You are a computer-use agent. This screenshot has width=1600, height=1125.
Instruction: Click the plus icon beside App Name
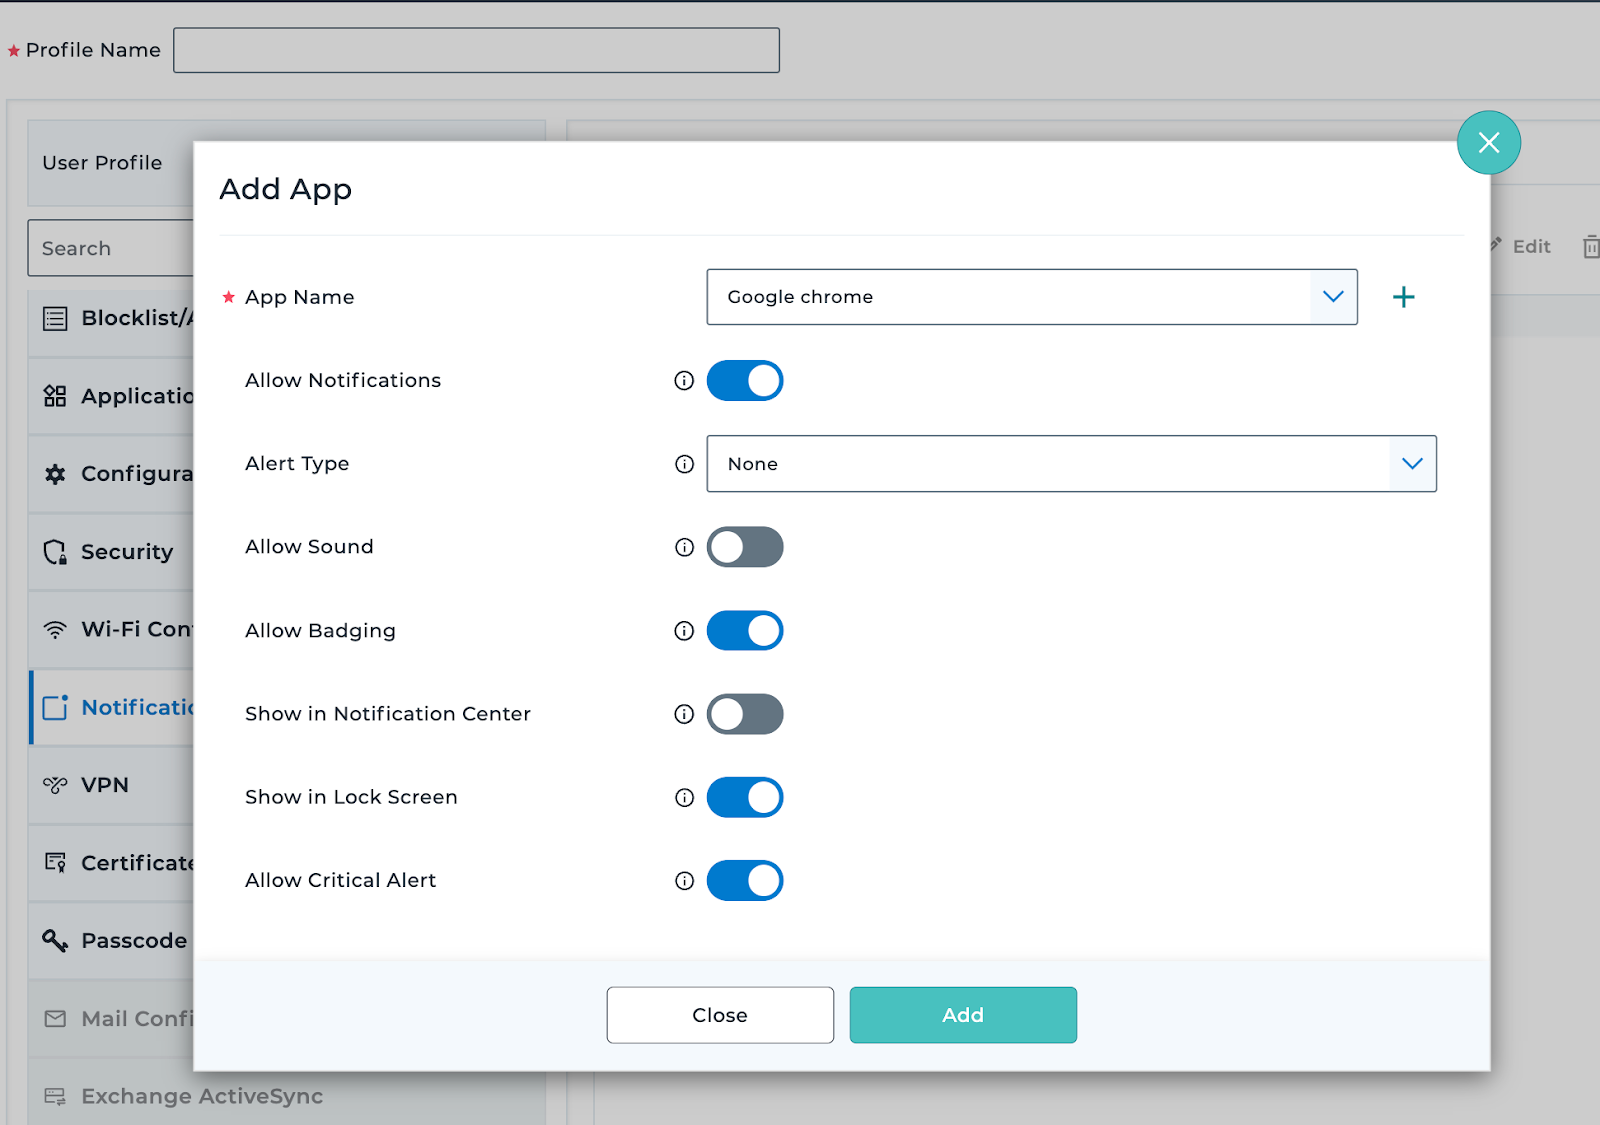1403,297
